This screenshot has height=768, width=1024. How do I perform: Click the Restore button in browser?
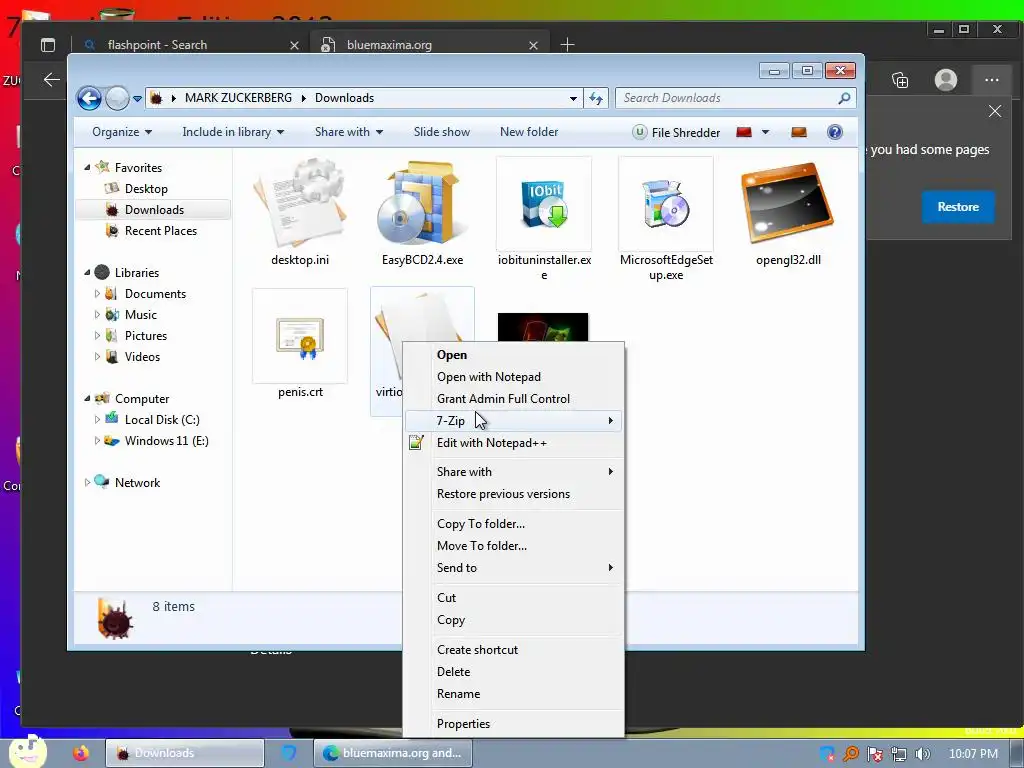click(x=958, y=207)
